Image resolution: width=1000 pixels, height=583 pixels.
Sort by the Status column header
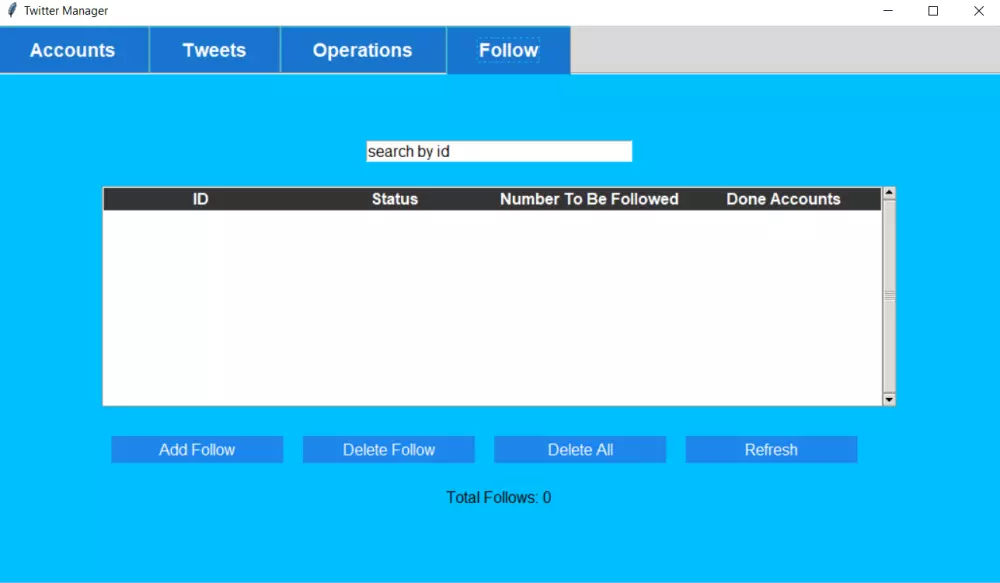pyautogui.click(x=395, y=199)
